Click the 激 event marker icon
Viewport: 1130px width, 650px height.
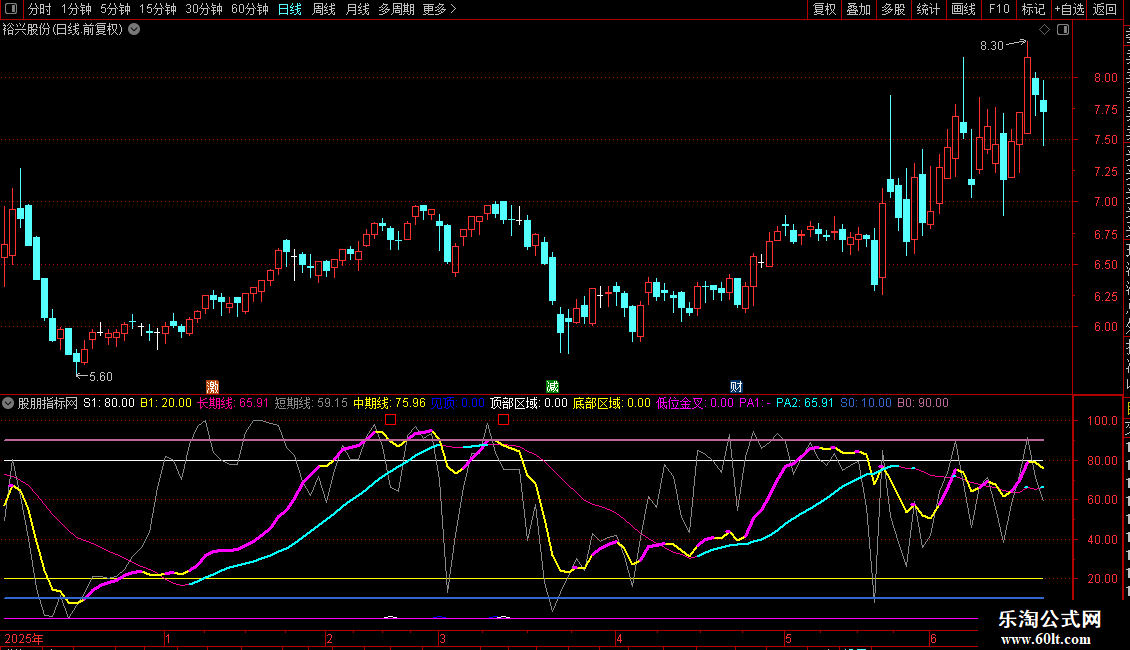coord(213,387)
